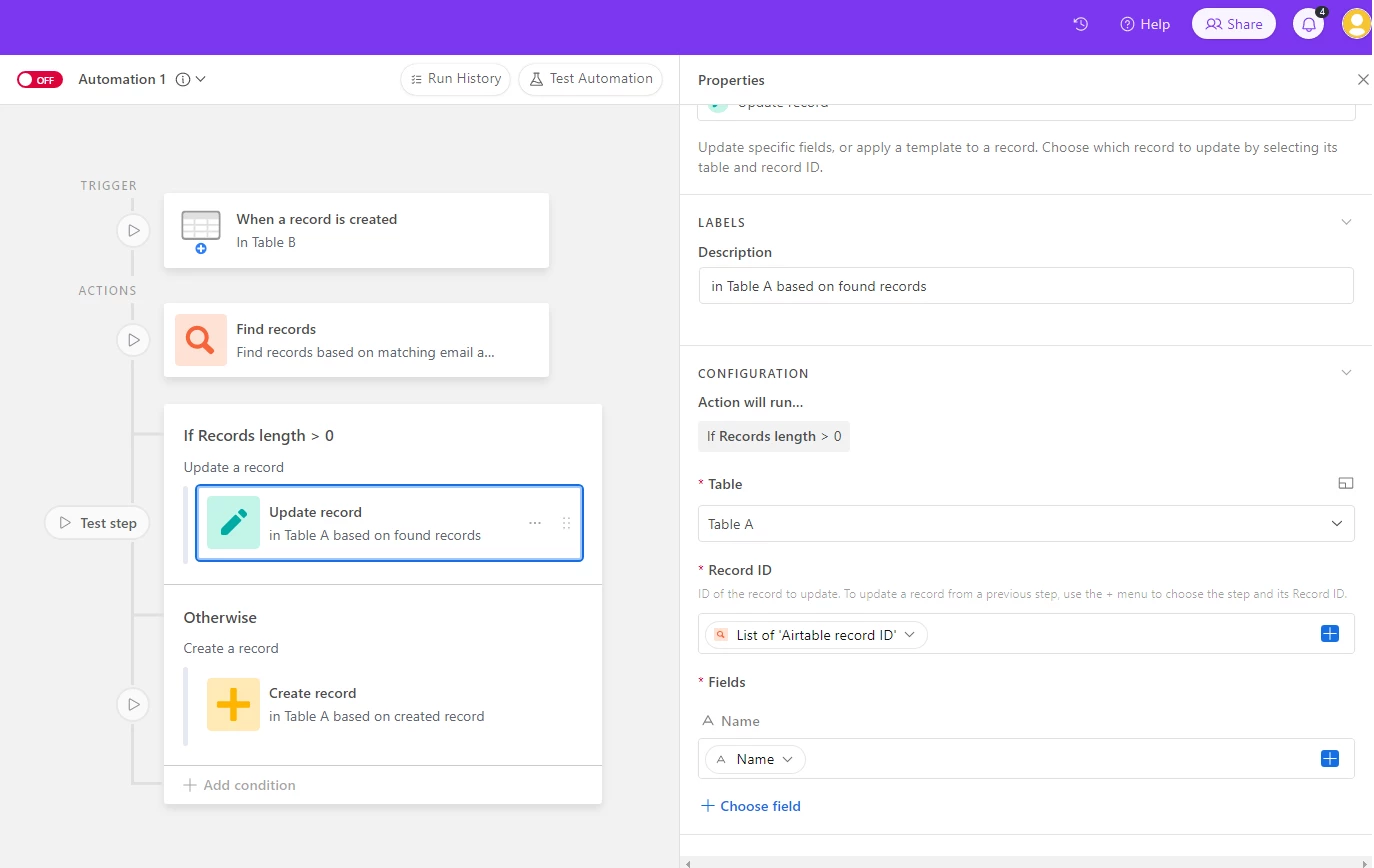Click the Name field plus button
The width and height of the screenshot is (1374, 868).
point(1330,759)
